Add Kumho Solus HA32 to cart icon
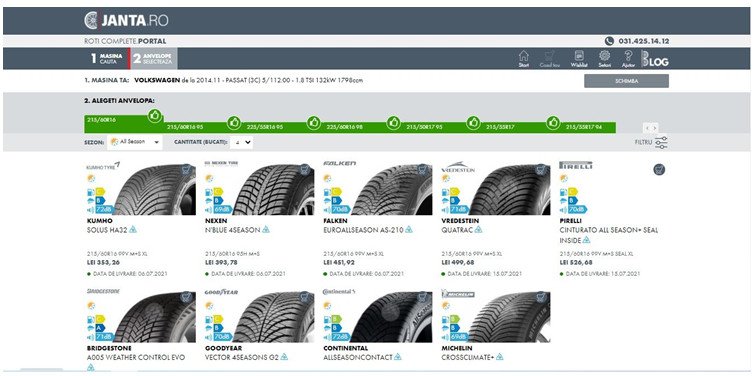Viewport: 753px width, 376px height. pos(187,170)
